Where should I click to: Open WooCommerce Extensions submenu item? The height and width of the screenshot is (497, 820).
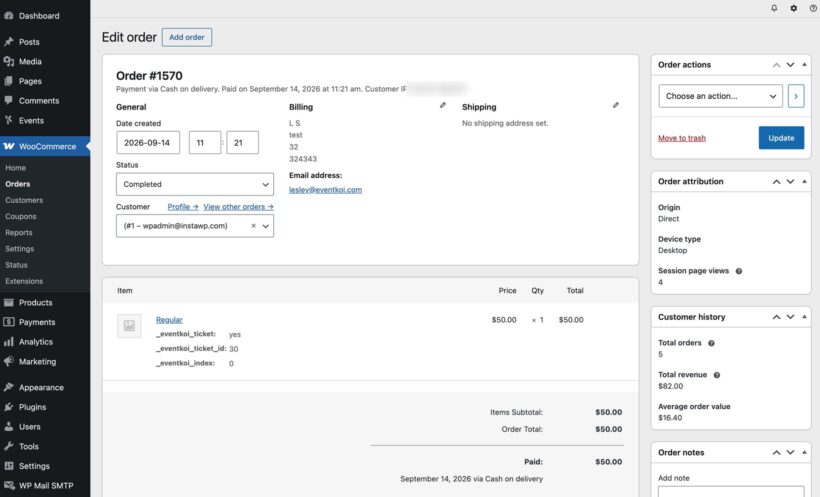tap(24, 281)
